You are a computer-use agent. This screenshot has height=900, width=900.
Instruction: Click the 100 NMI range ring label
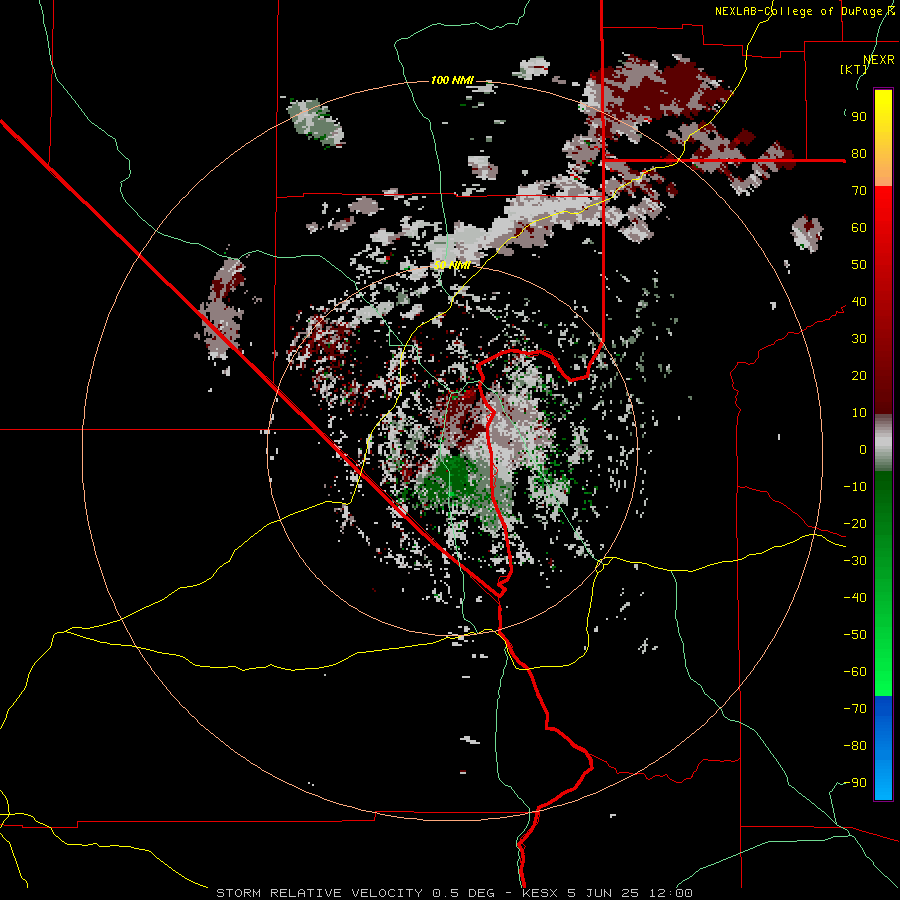pos(452,80)
